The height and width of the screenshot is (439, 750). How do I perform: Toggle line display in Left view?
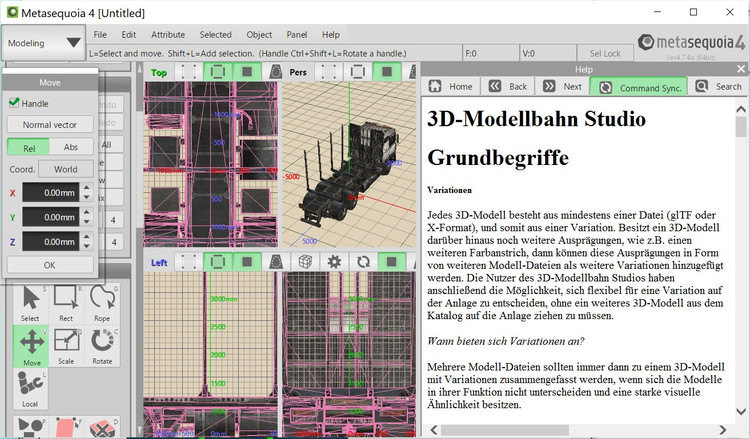pyautogui.click(x=218, y=262)
